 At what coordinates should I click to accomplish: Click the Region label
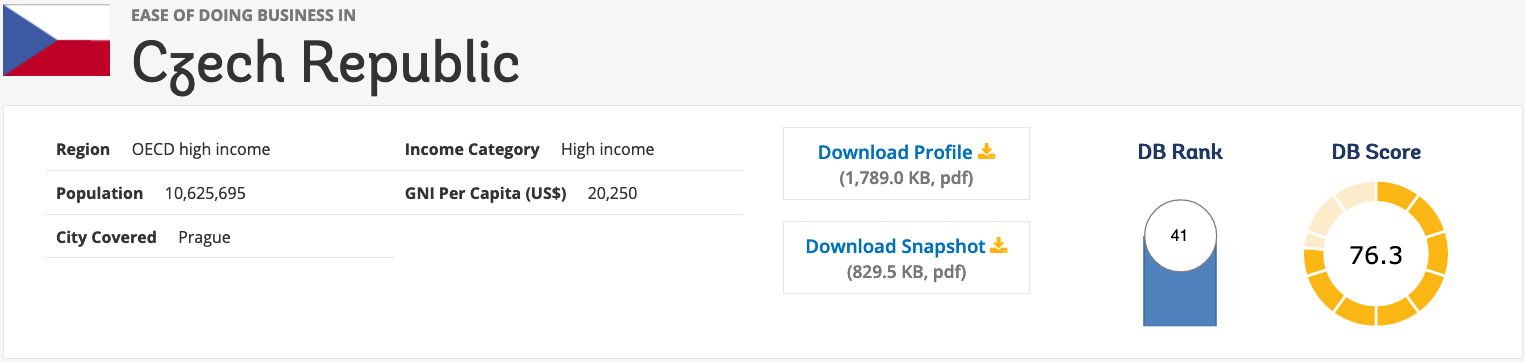point(83,150)
